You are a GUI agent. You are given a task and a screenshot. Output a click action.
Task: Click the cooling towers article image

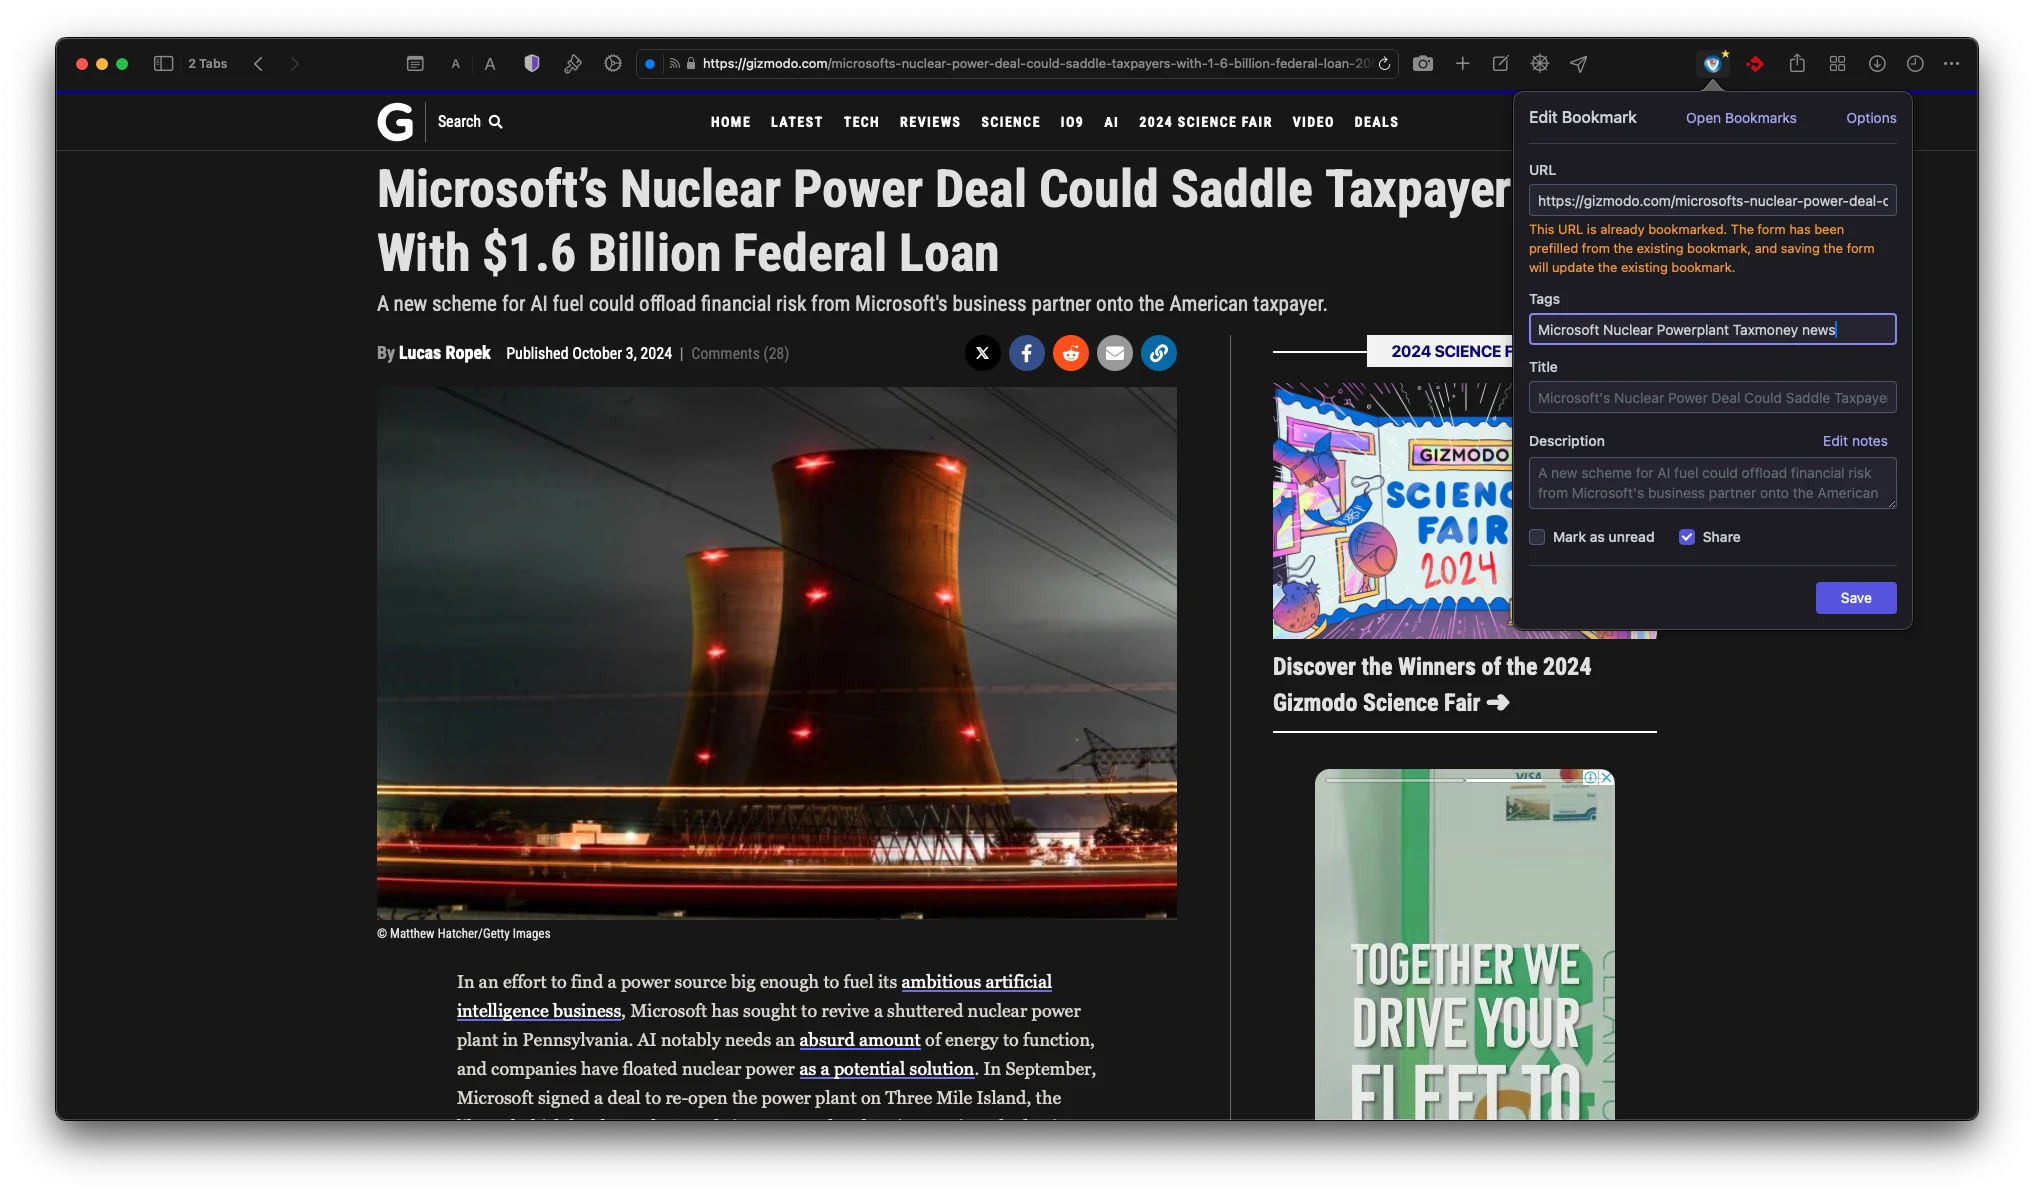[776, 653]
